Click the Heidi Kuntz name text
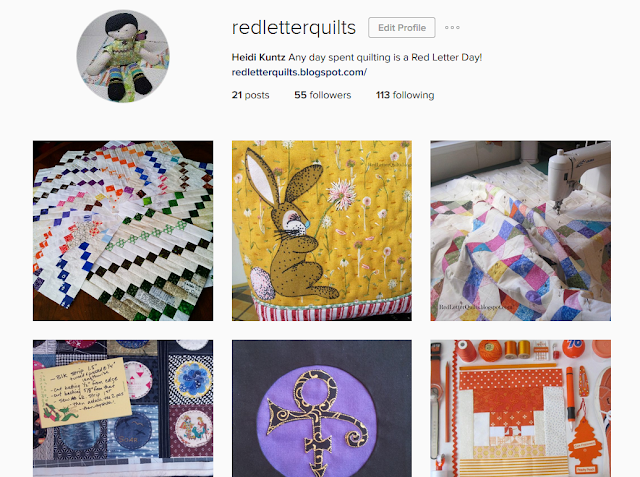This screenshot has width=640, height=477. [x=258, y=57]
